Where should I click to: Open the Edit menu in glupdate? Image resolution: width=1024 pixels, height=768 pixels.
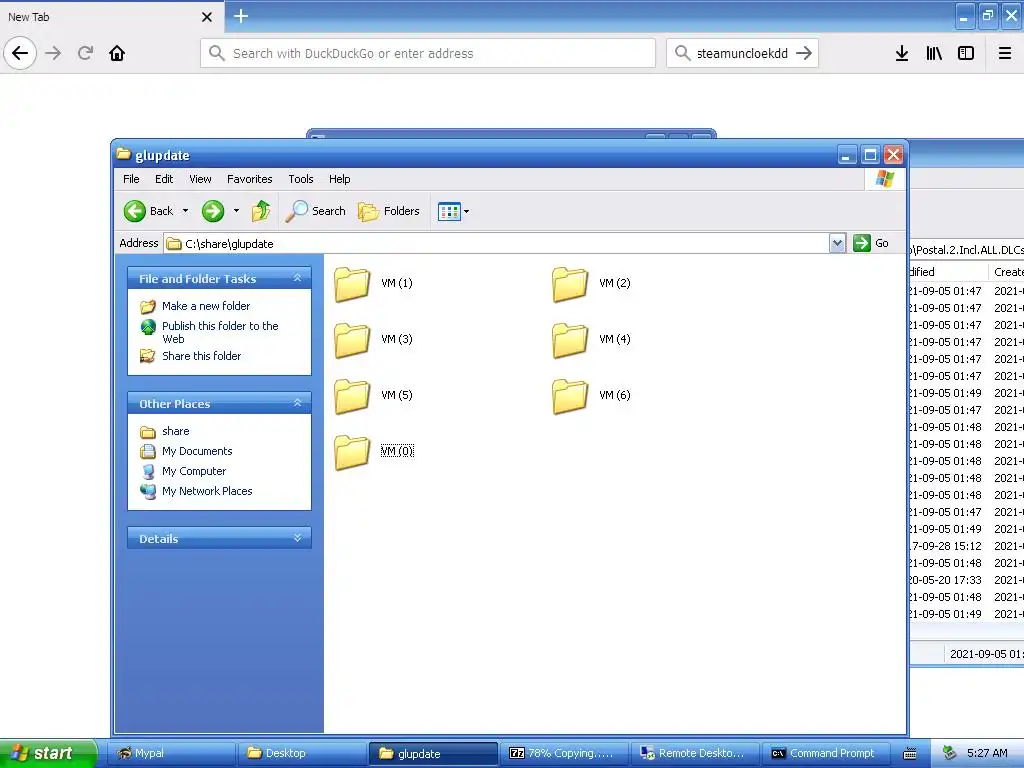tap(164, 179)
